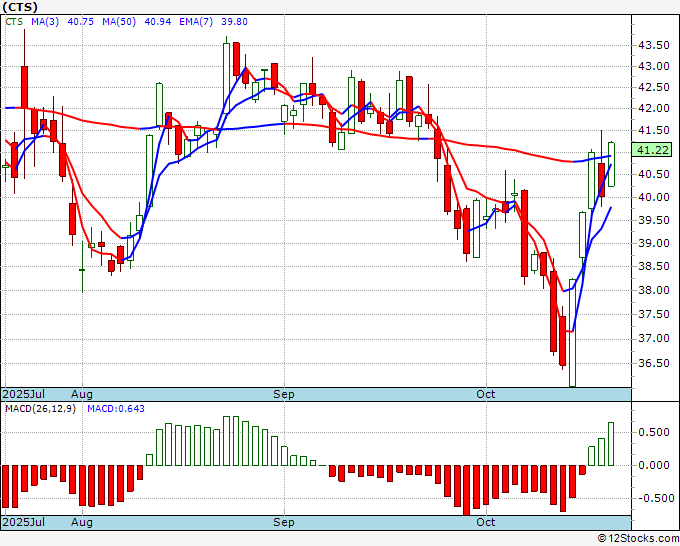Click the last green candlestick near 41.22
Screen dimensions: 680x546
[611, 164]
